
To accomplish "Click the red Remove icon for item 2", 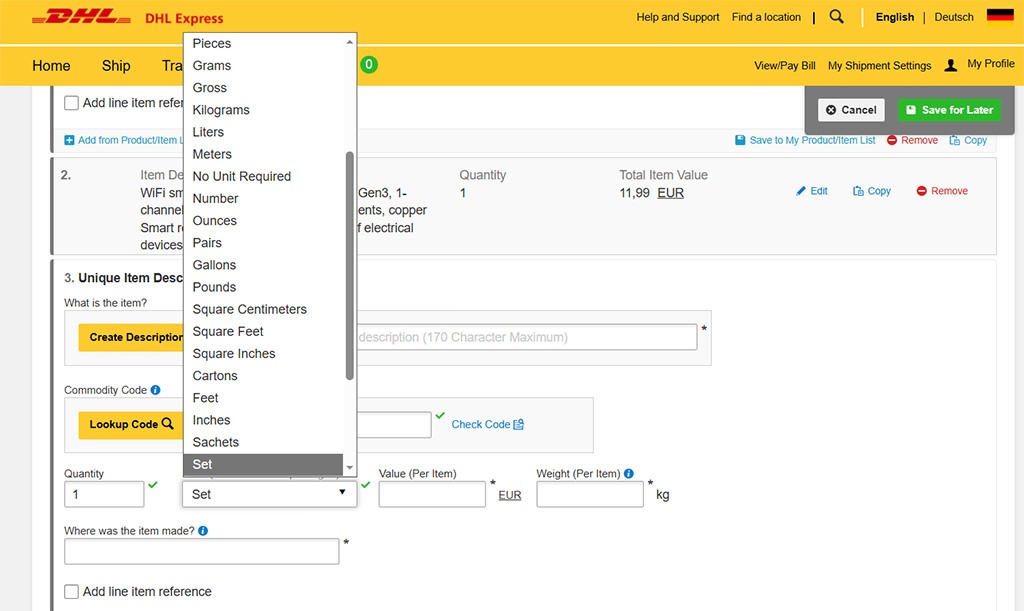I will [921, 191].
